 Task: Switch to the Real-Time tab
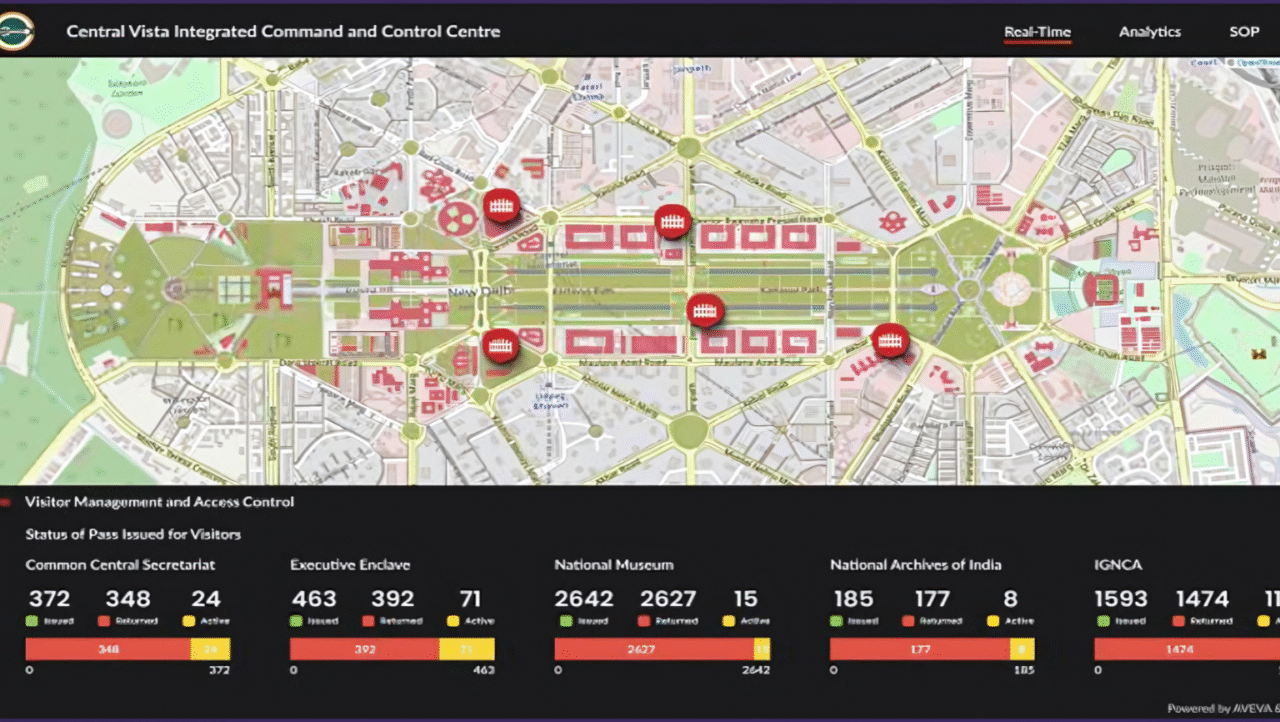1037,32
